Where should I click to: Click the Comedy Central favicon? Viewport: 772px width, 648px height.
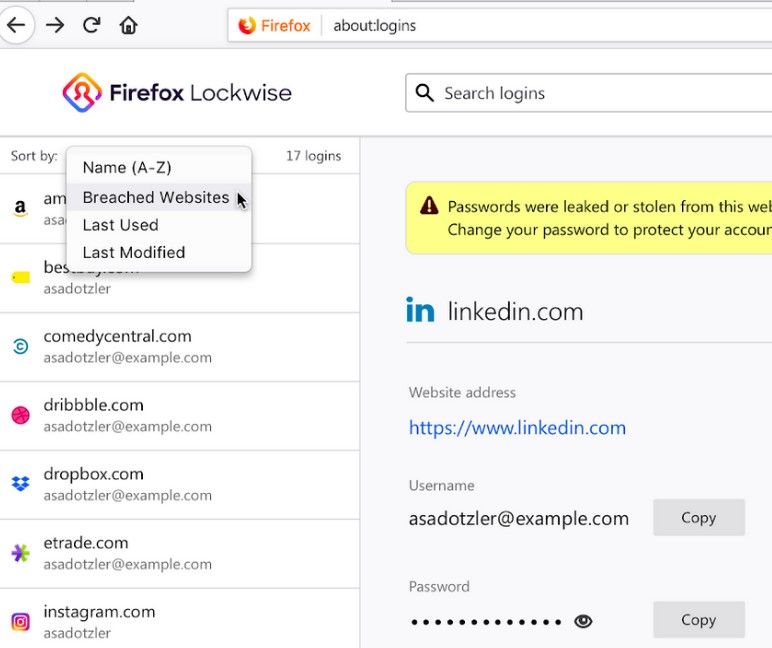(x=20, y=346)
